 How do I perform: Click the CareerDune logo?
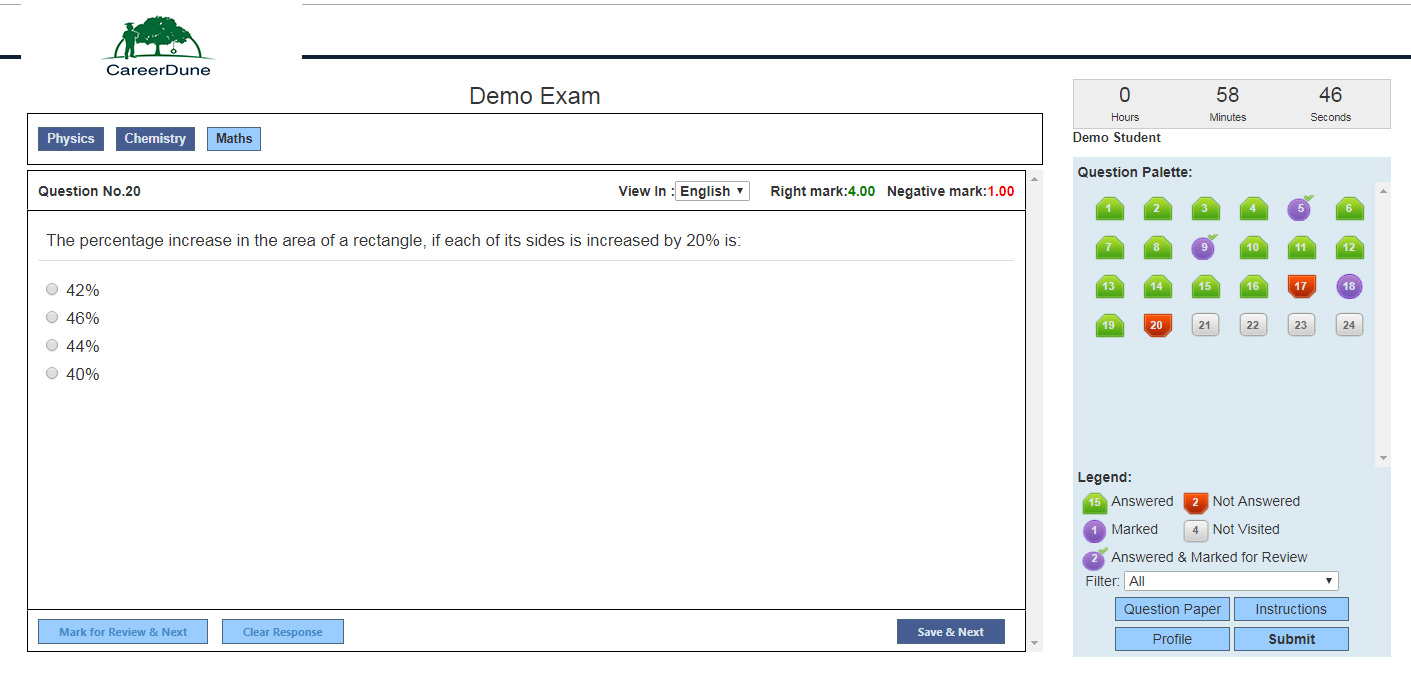click(x=159, y=46)
